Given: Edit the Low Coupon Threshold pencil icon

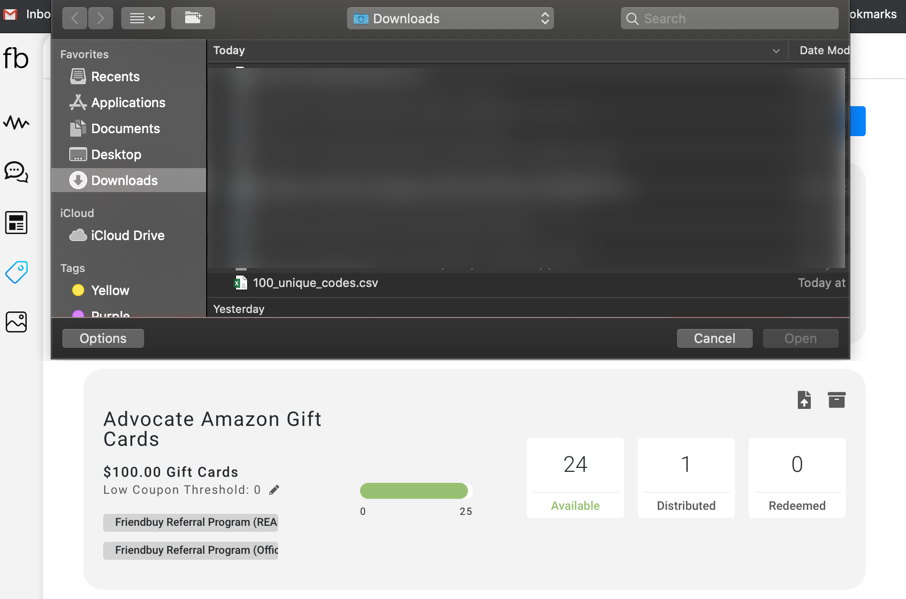Looking at the screenshot, I should click(274, 490).
